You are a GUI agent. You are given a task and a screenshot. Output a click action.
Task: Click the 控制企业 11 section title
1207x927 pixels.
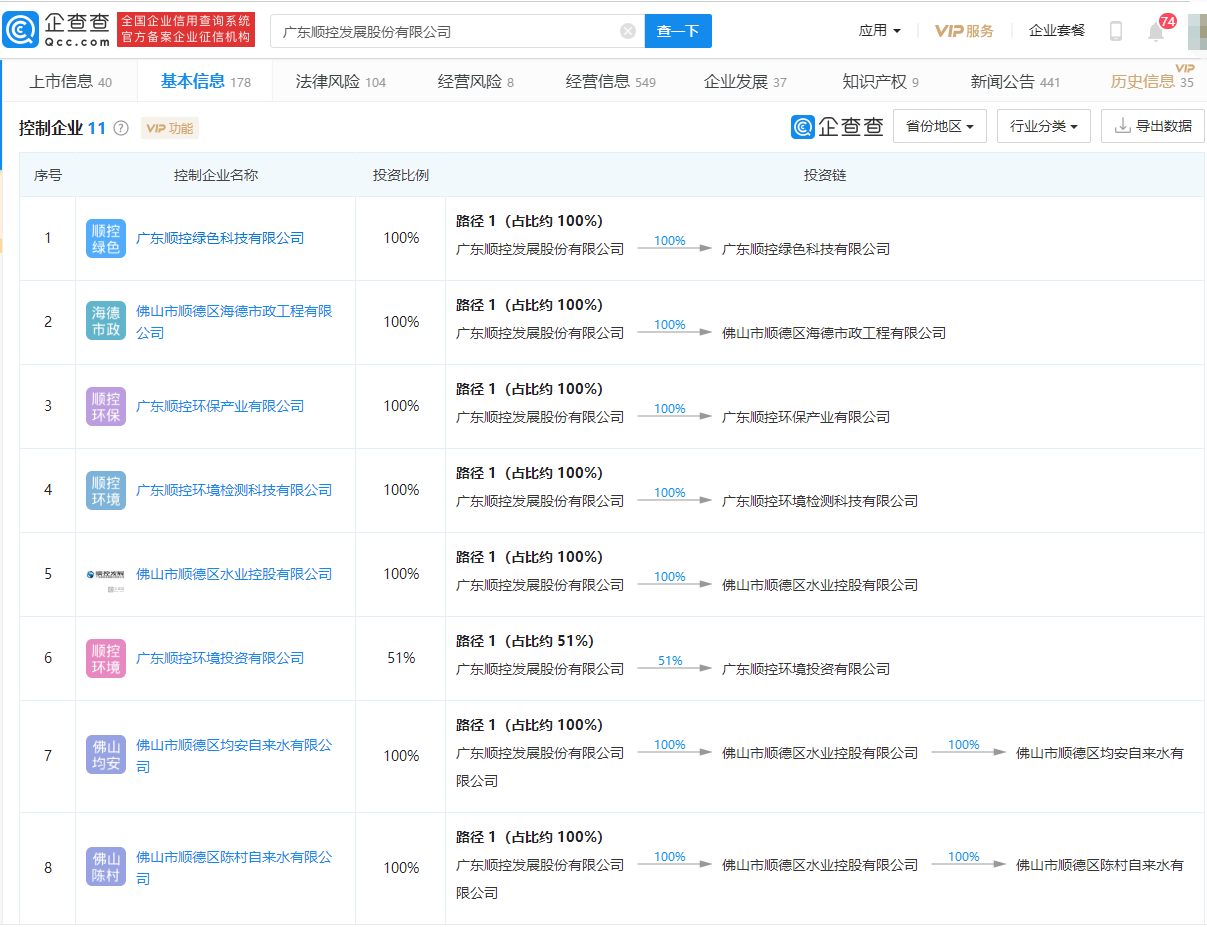(x=62, y=128)
